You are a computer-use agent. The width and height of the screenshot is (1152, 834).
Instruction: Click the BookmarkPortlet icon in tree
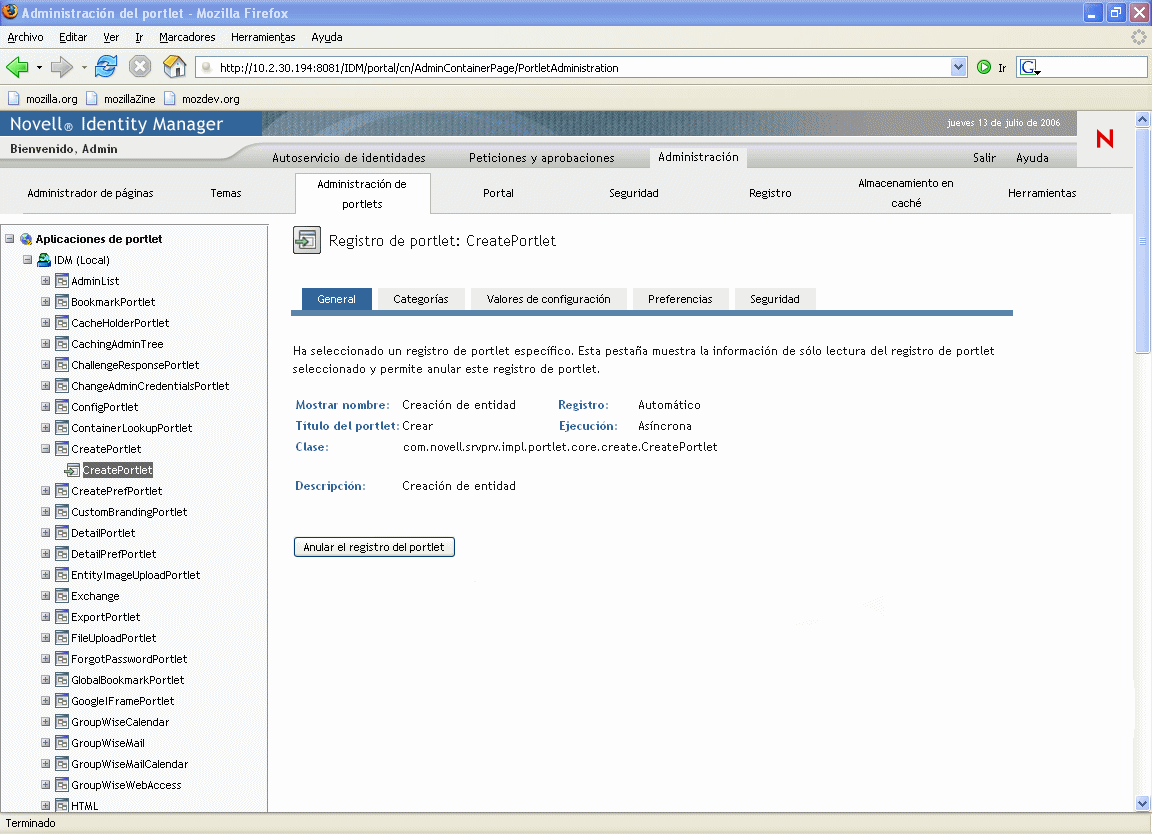62,302
